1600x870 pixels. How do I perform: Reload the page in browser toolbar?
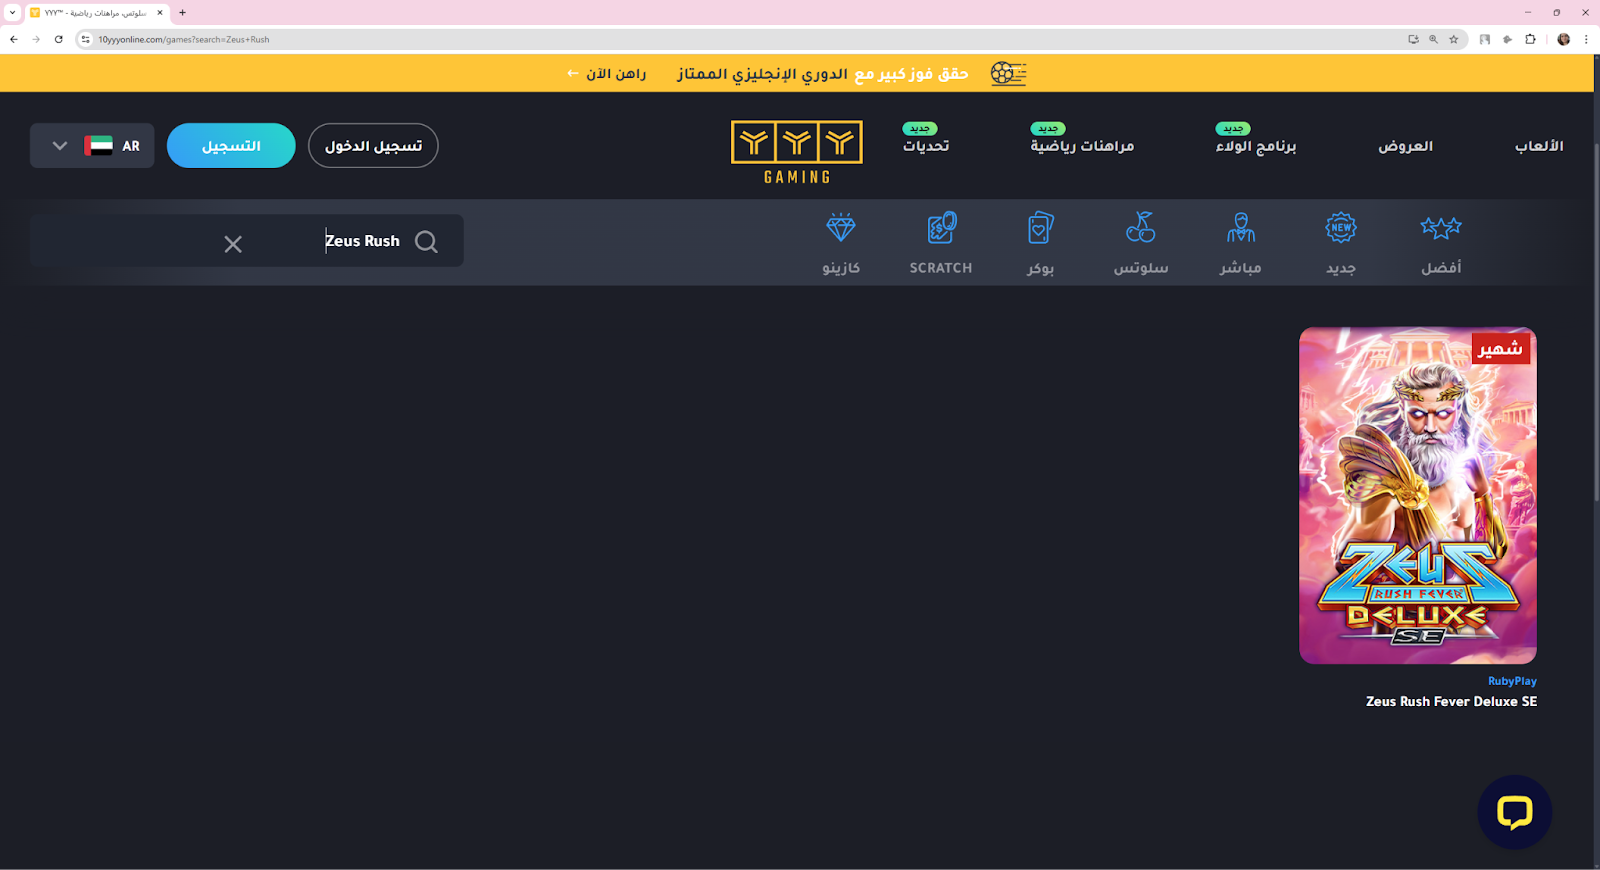(59, 39)
